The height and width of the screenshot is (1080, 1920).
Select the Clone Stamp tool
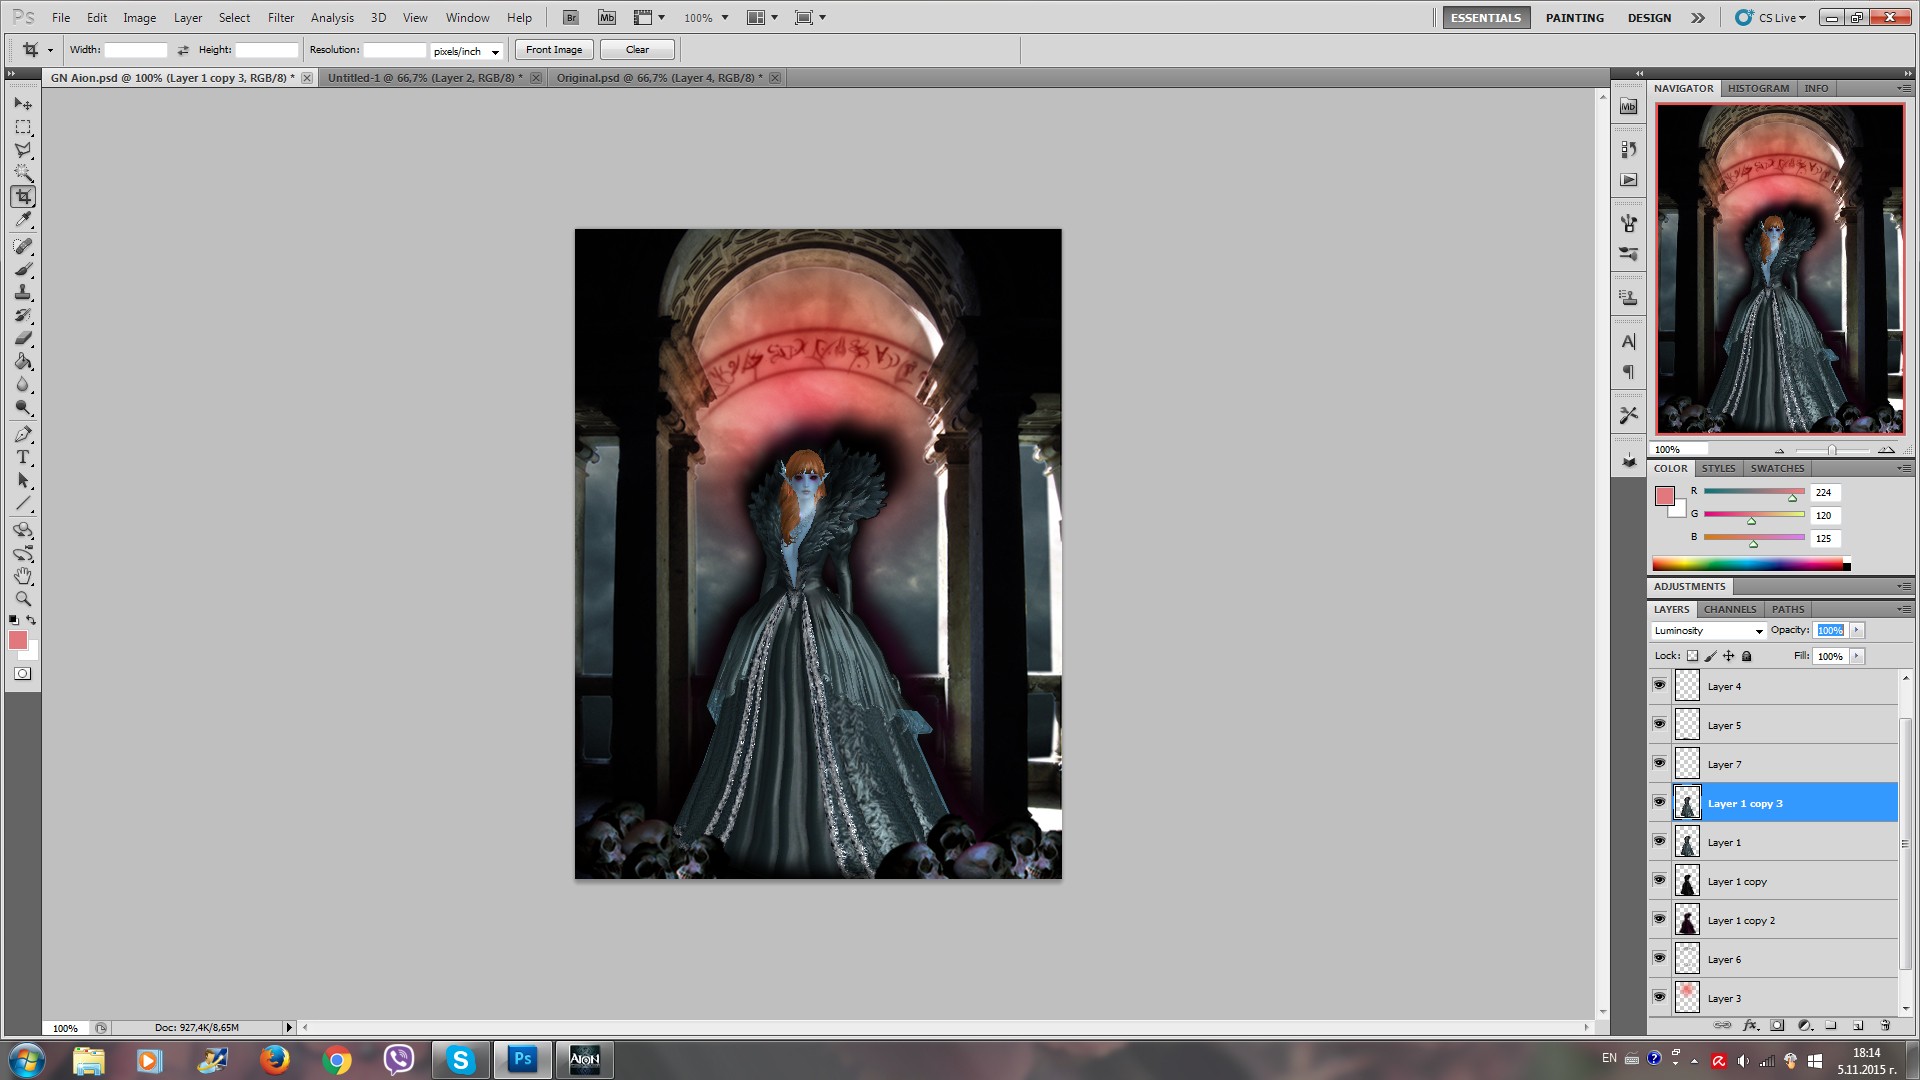point(23,292)
